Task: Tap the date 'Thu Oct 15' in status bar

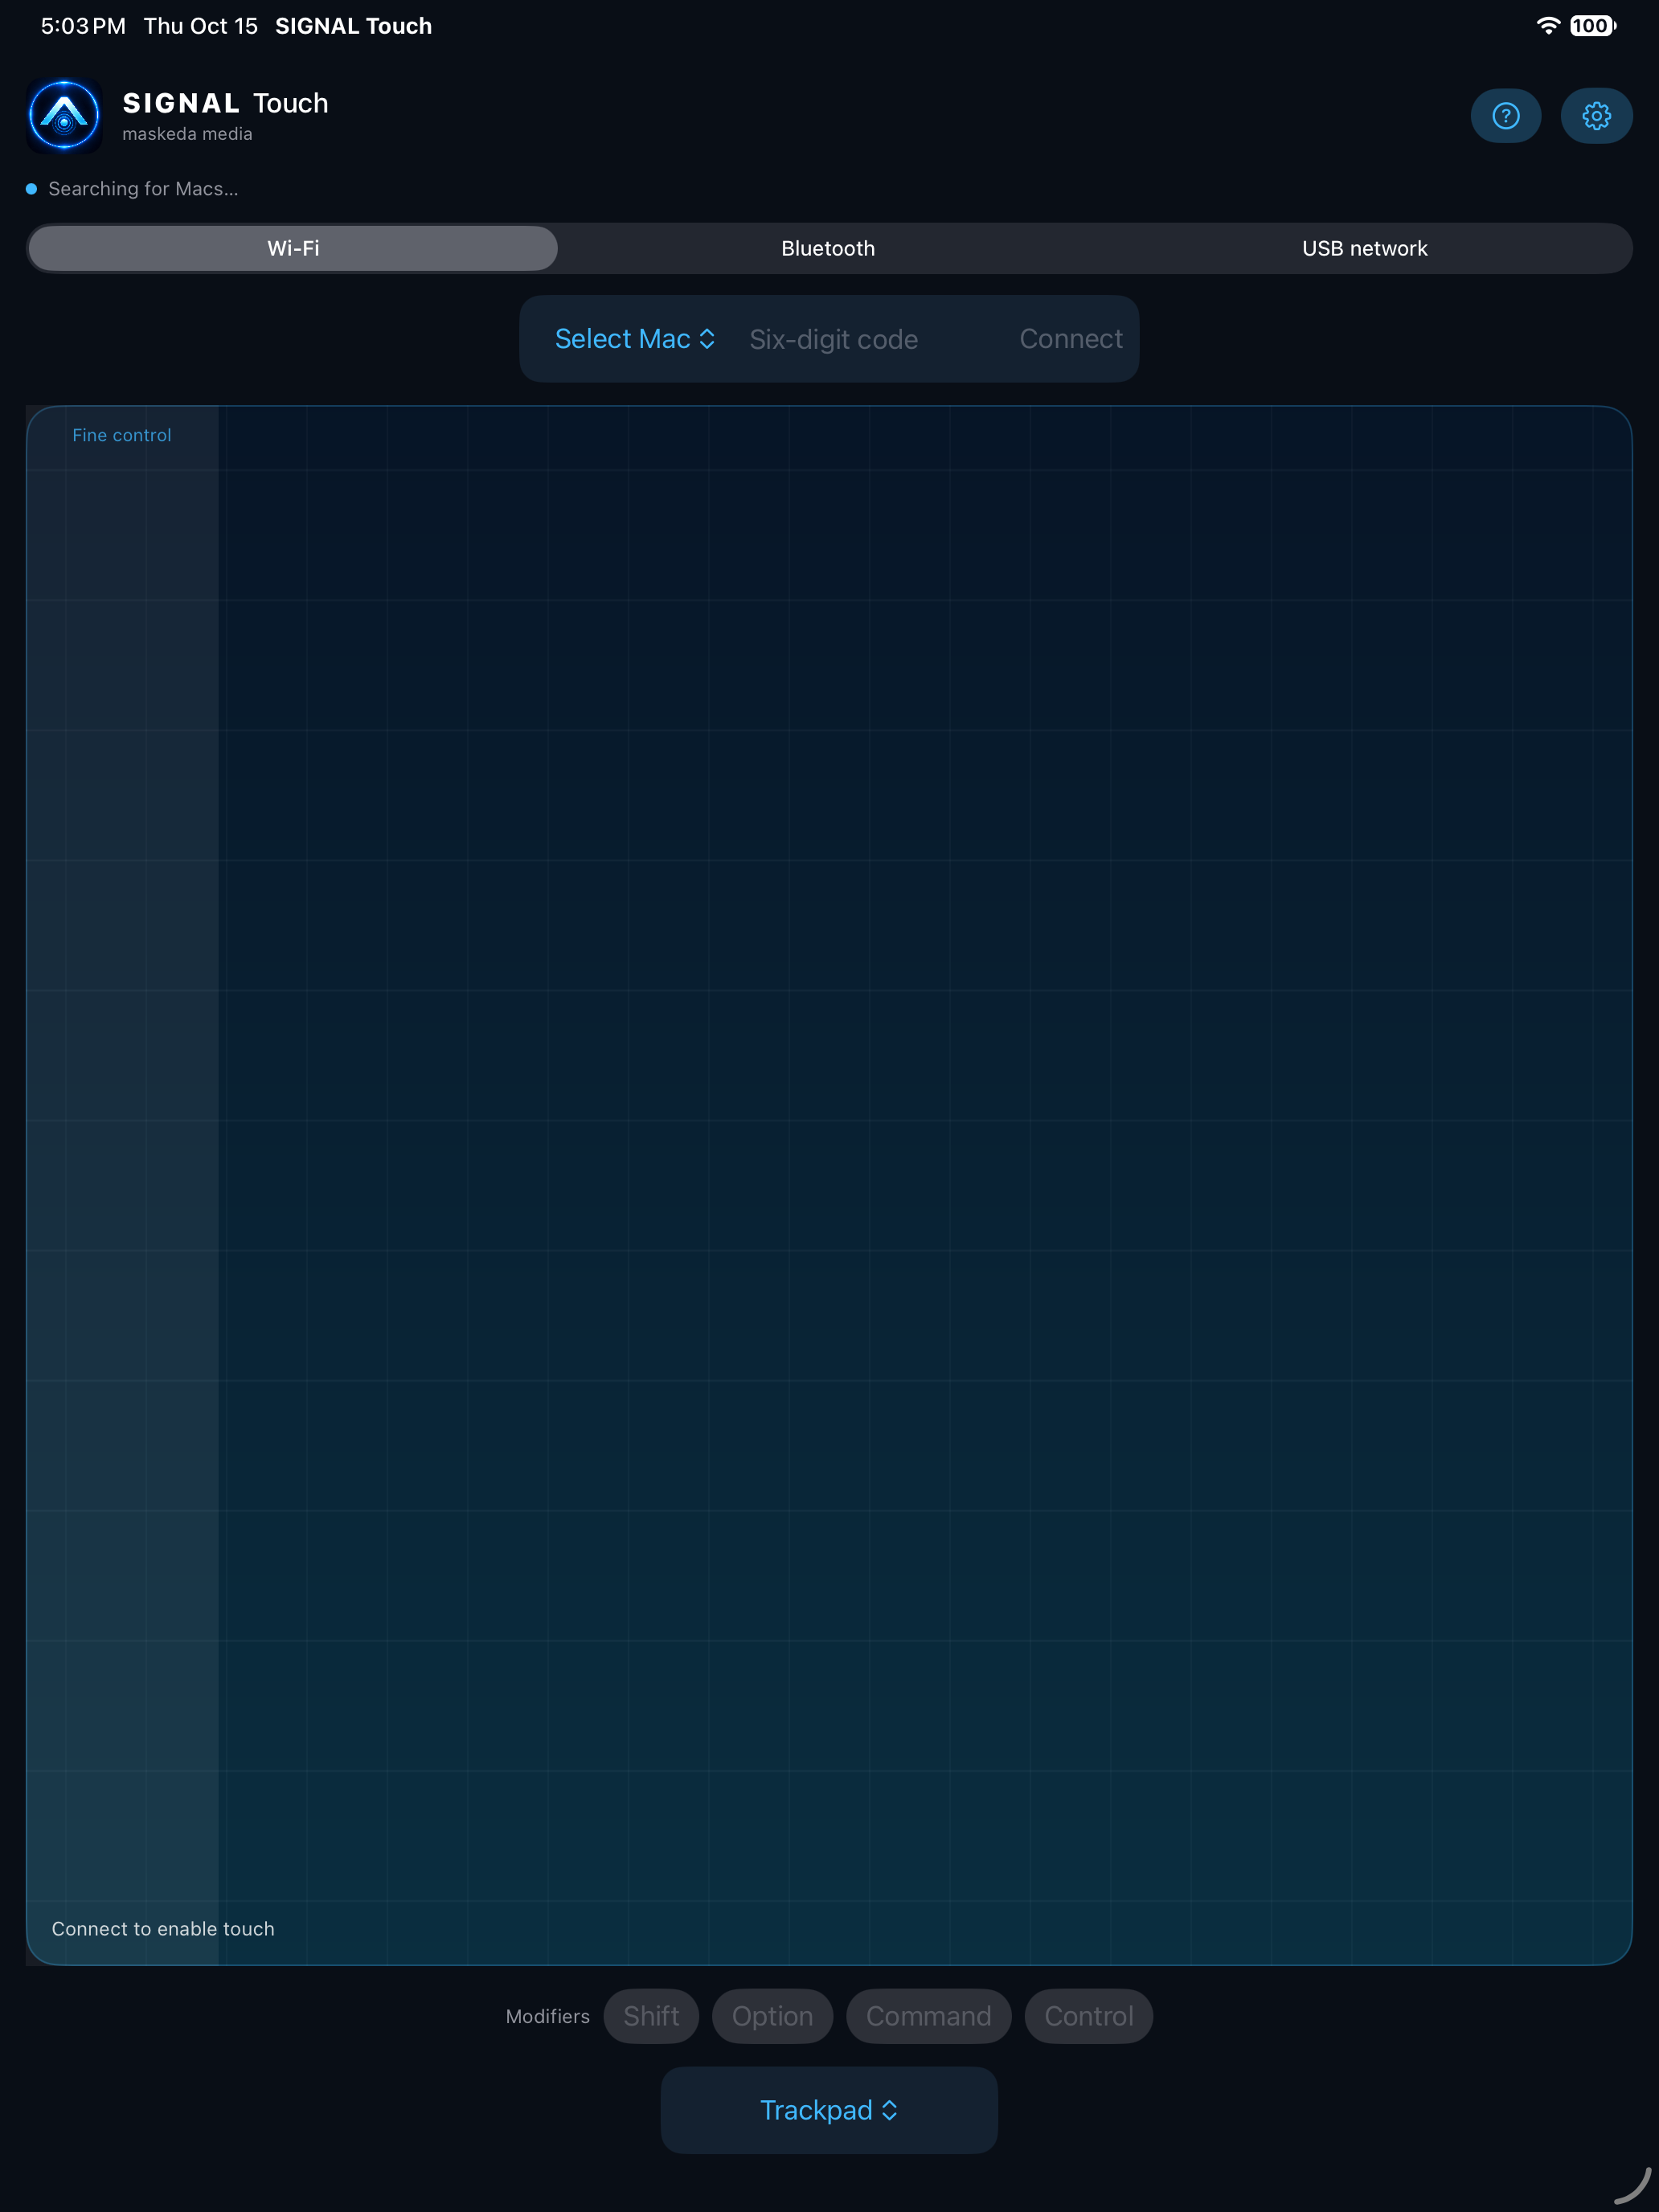Action: point(200,26)
